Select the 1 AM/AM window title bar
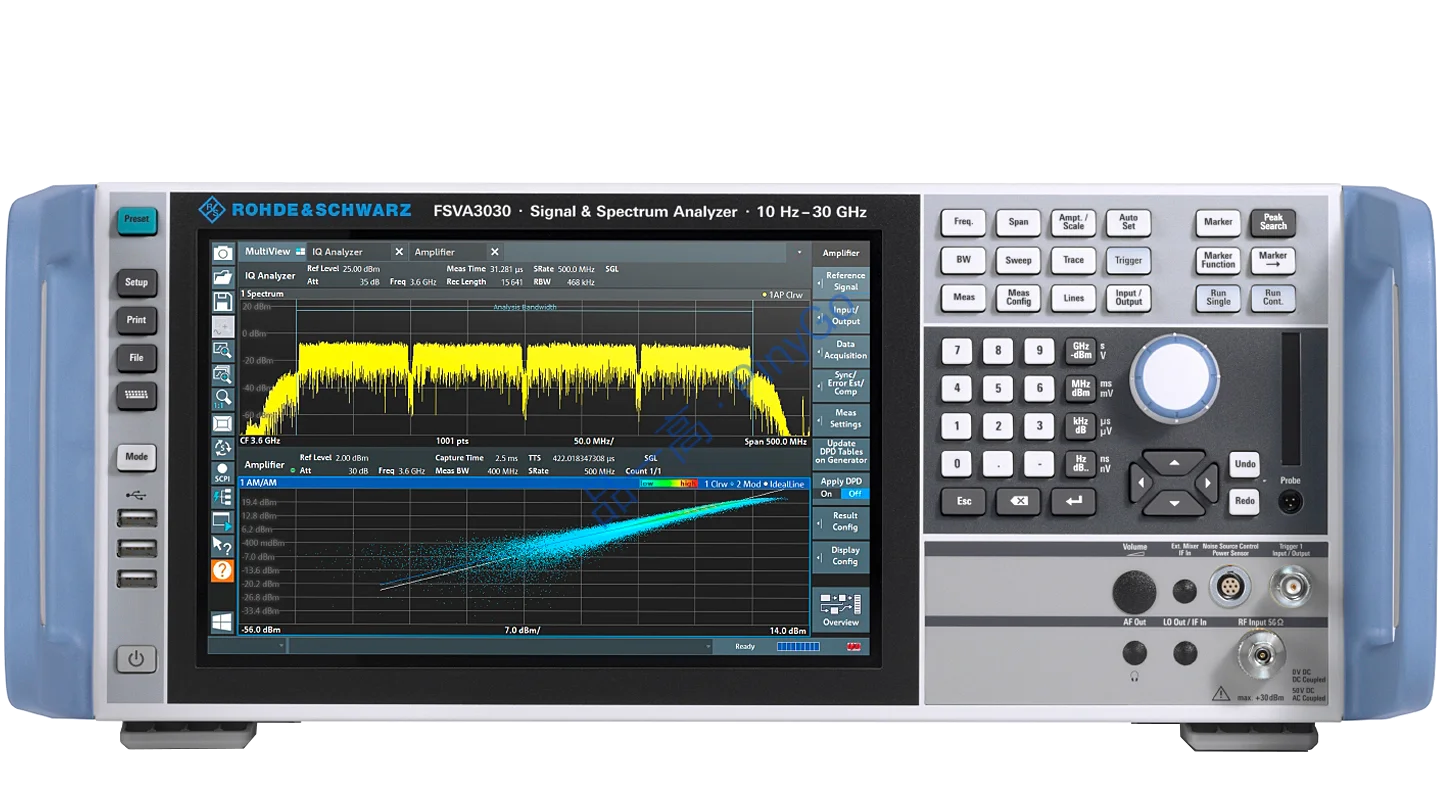The width and height of the screenshot is (1440, 810). (524, 483)
